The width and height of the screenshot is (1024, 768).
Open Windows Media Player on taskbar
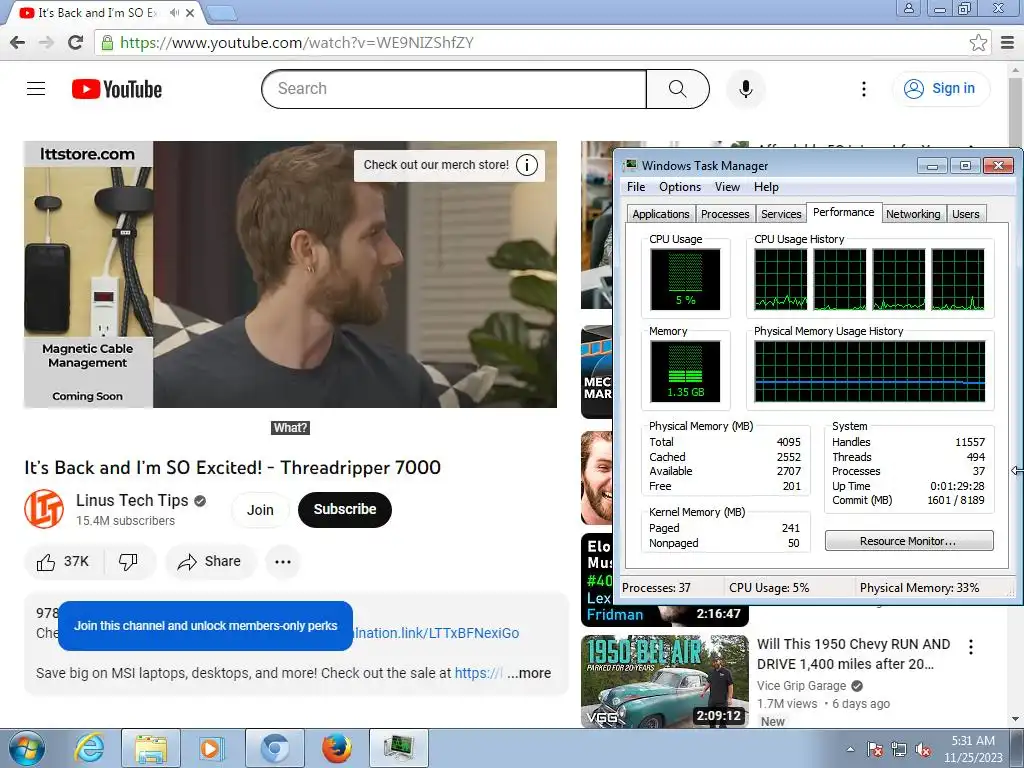pyautogui.click(x=210, y=748)
